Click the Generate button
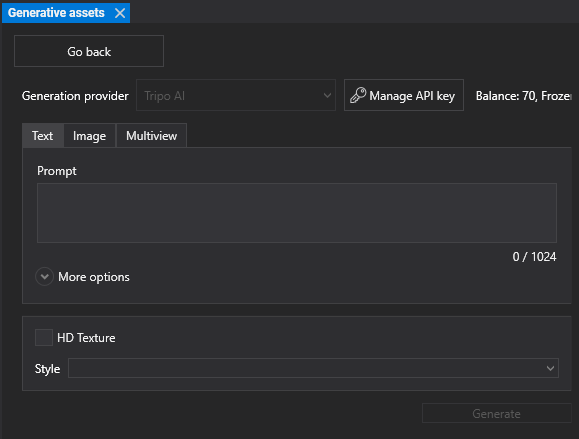The image size is (579, 439). click(496, 414)
